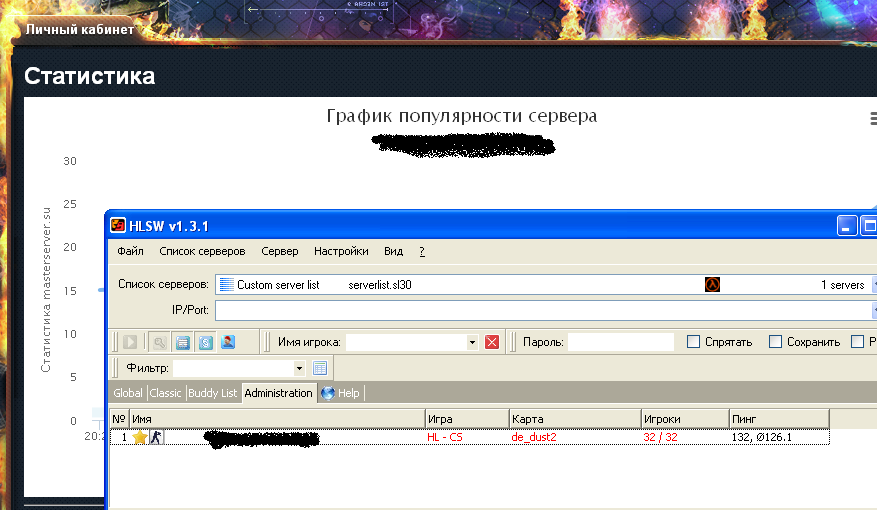877x510 pixels.
Task: Open the Список серверов menu
Action: click(x=202, y=251)
